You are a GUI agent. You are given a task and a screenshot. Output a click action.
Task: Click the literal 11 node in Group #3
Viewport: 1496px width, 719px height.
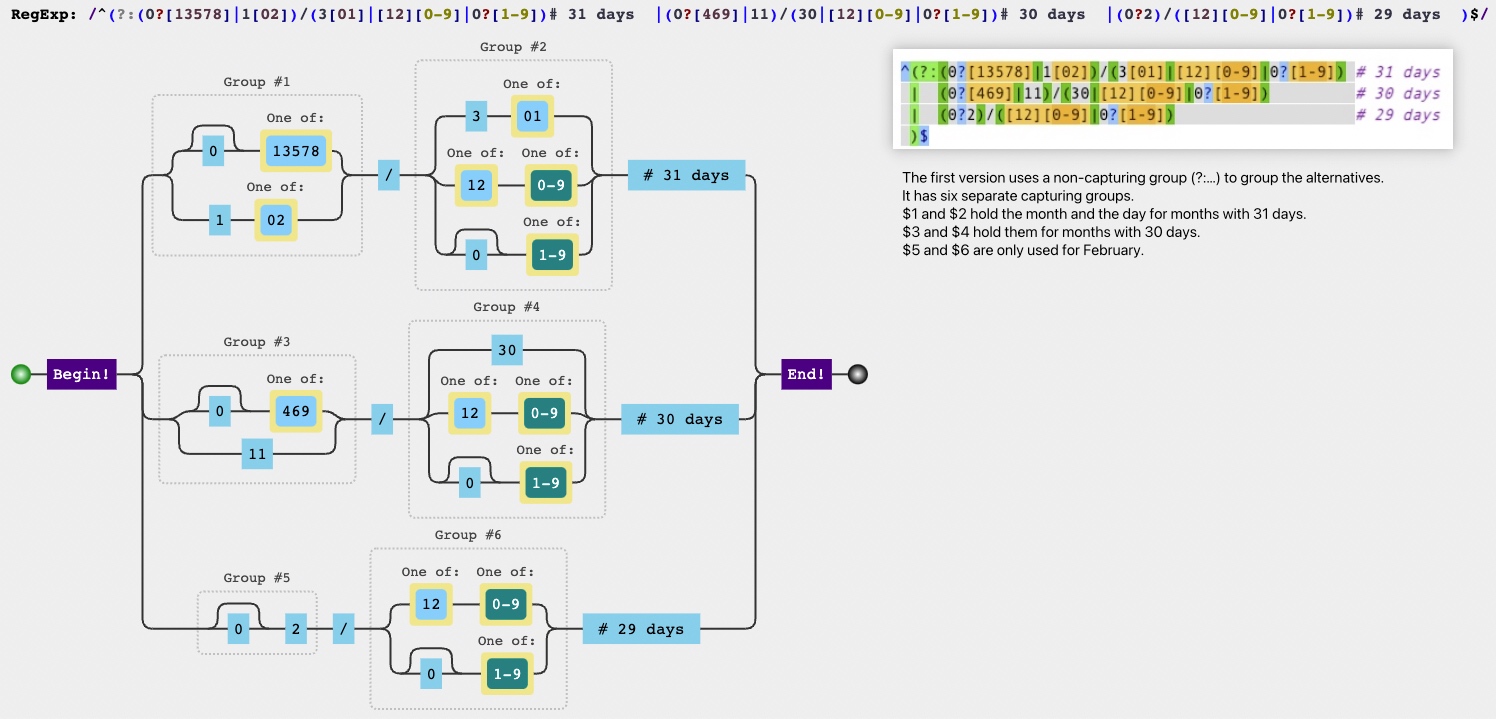click(x=257, y=455)
